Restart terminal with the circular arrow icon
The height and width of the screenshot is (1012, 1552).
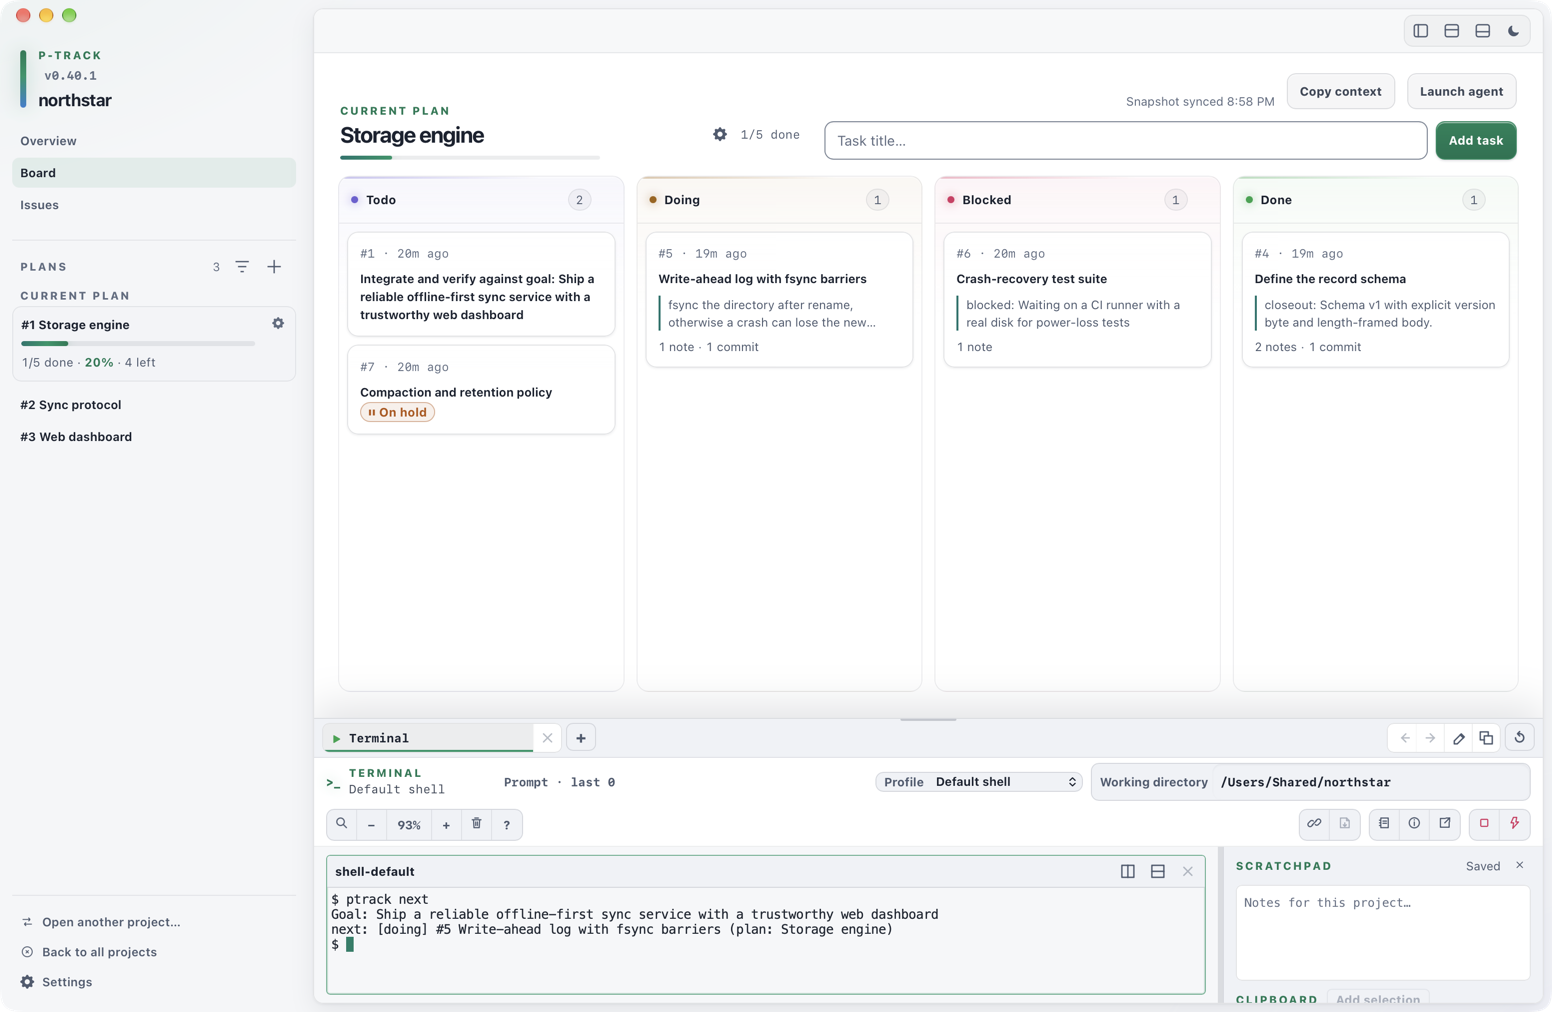pyautogui.click(x=1519, y=738)
